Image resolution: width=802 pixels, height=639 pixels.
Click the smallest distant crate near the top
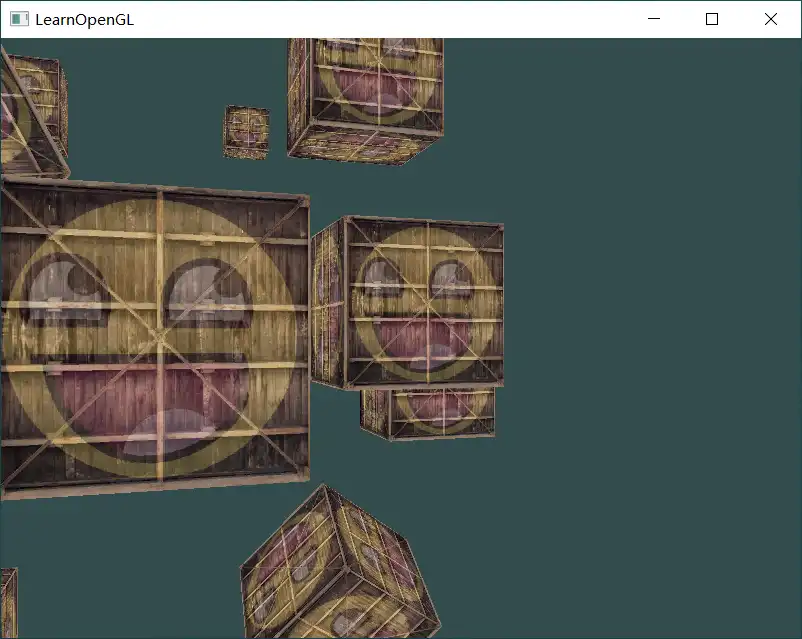[246, 132]
